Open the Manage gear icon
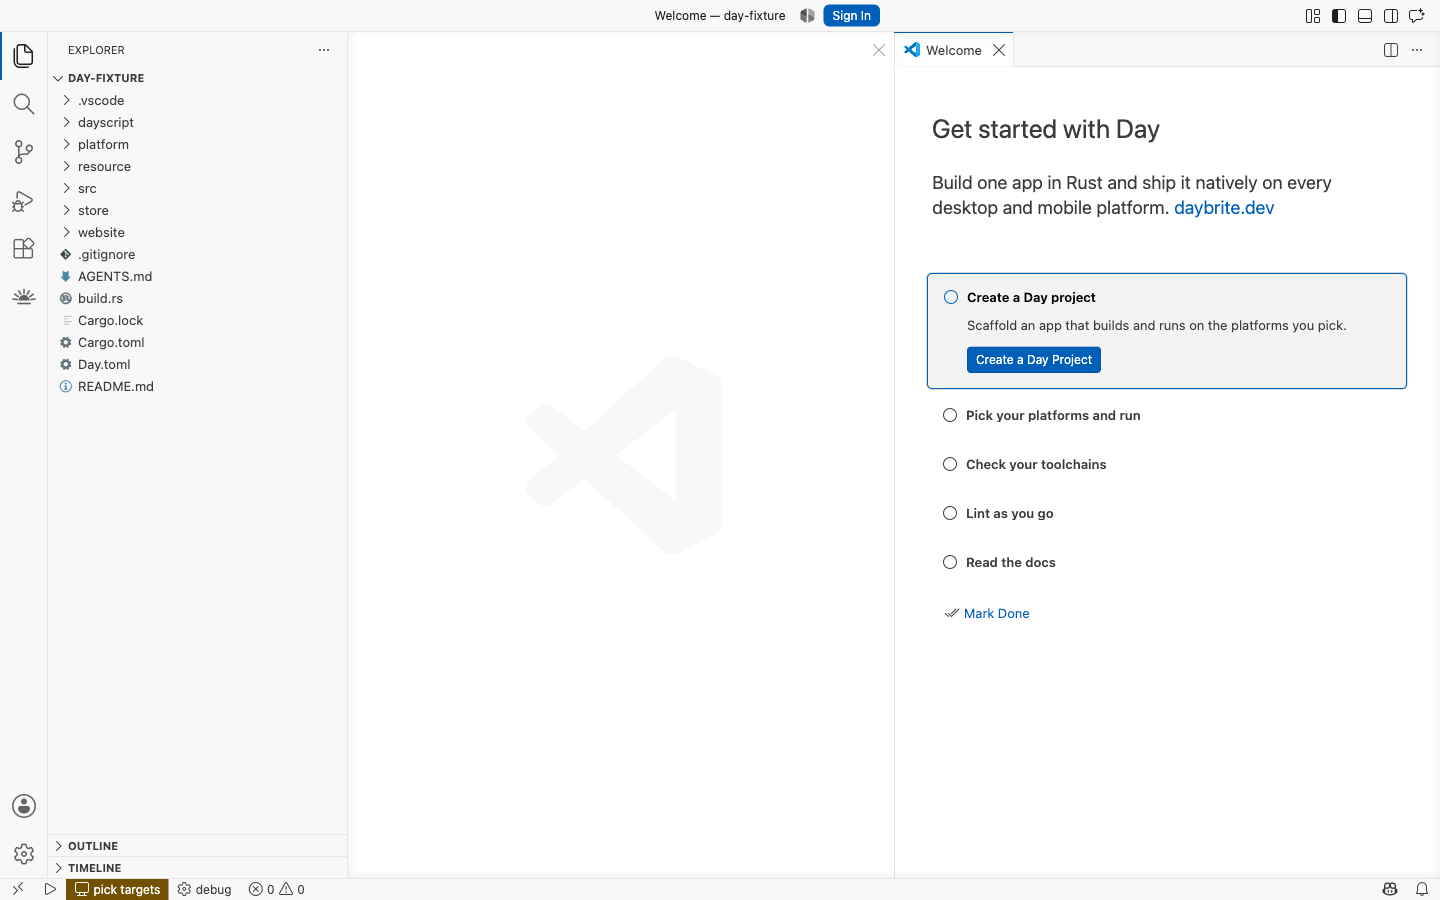 [24, 854]
